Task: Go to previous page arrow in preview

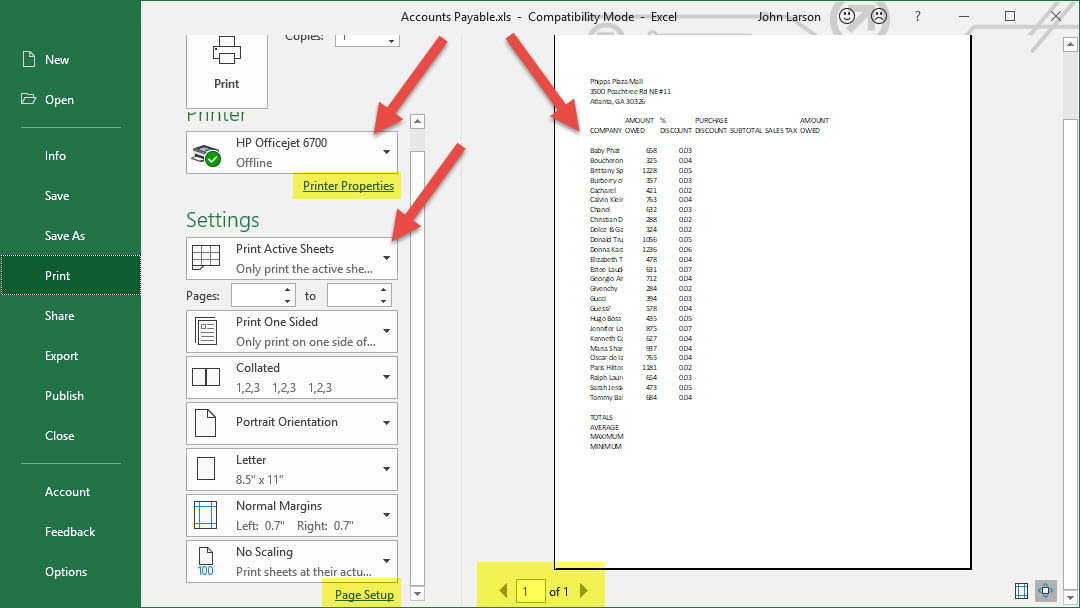Action: 504,591
